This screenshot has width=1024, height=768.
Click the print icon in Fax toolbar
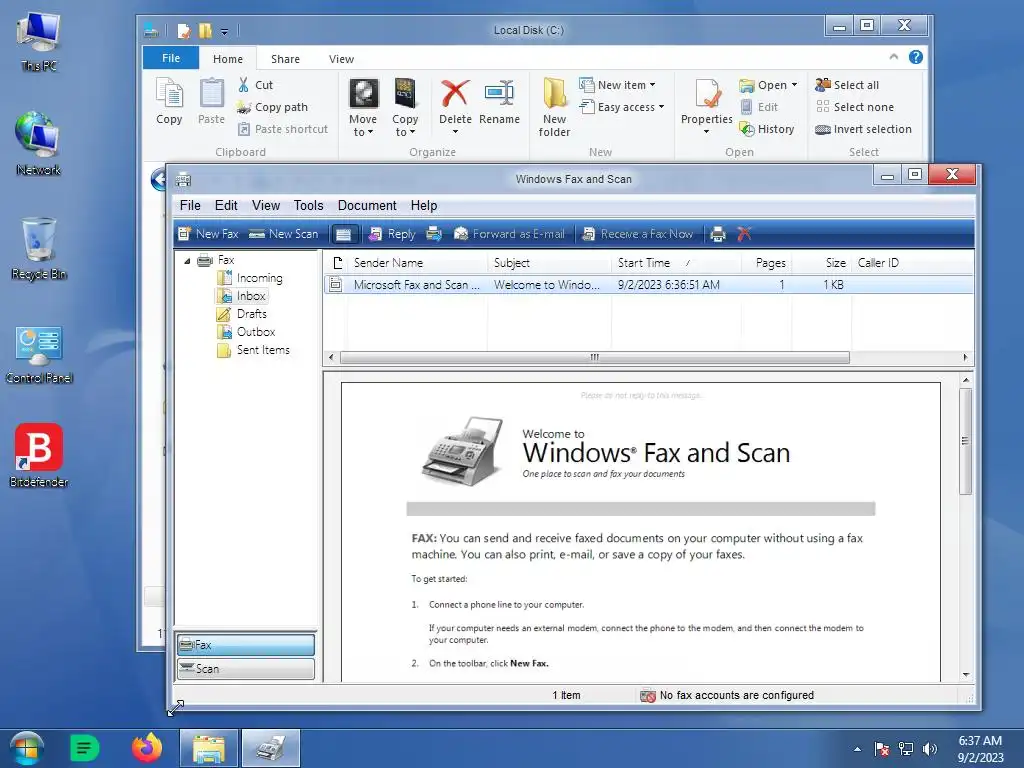718,234
